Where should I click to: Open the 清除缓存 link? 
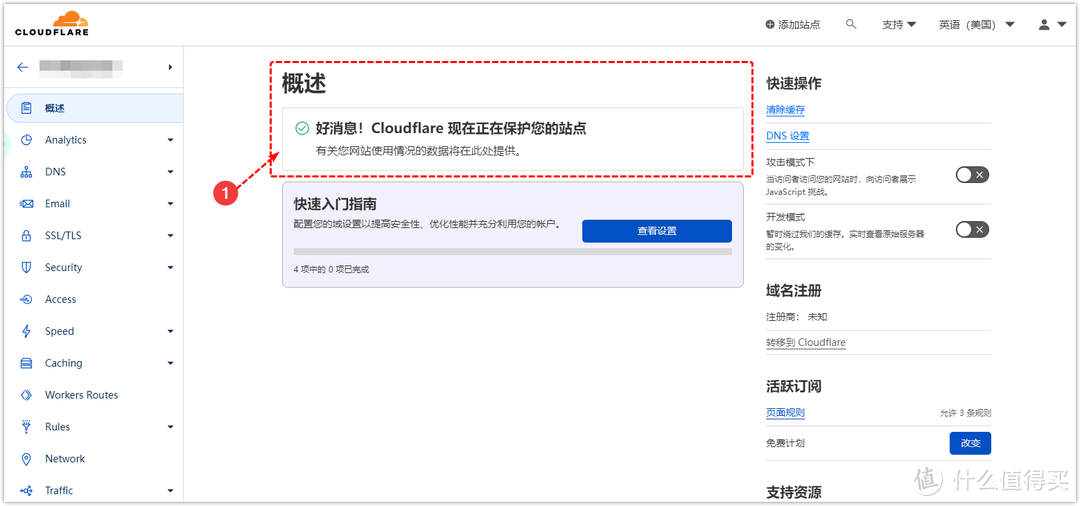[786, 109]
